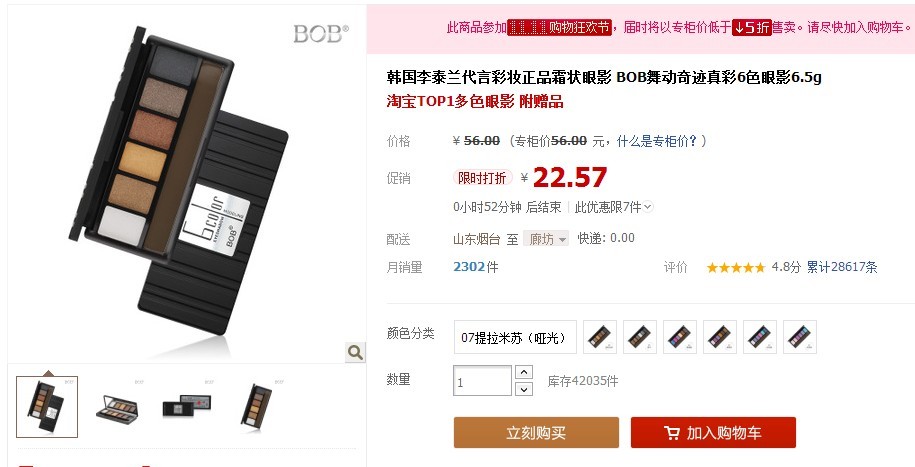Increase quantity with the up arrow

pos(524,372)
